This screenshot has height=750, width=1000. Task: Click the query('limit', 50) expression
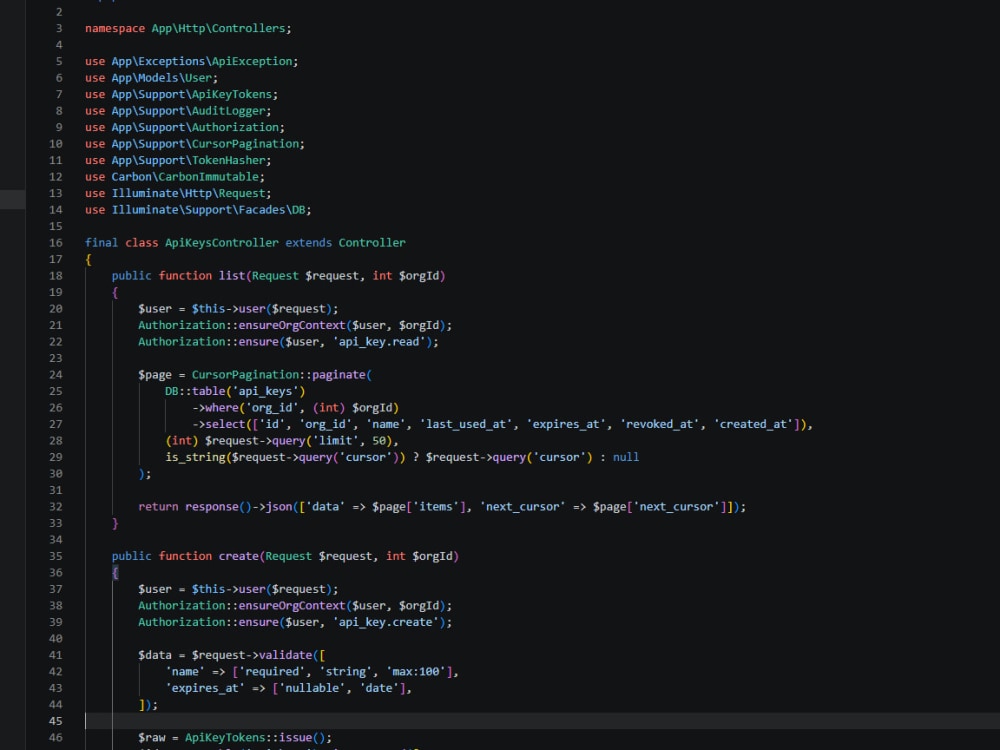(332, 441)
